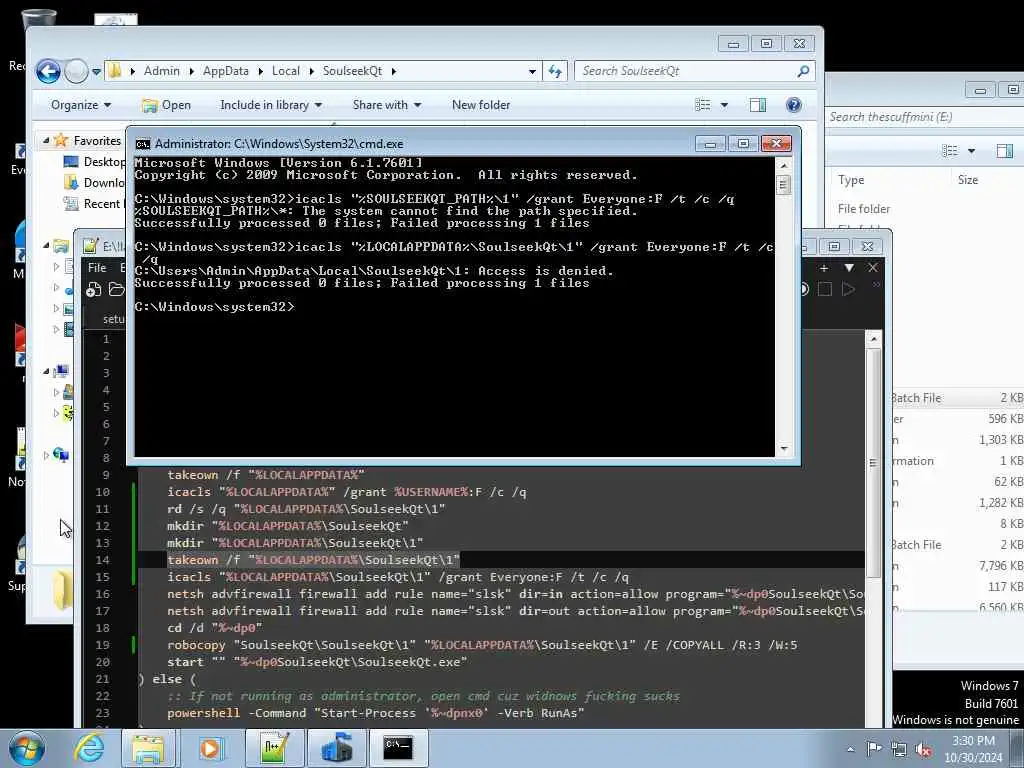The width and height of the screenshot is (1024, 768).
Task: Toggle the preview pane in the SoulseekQt window
Action: coord(758,105)
